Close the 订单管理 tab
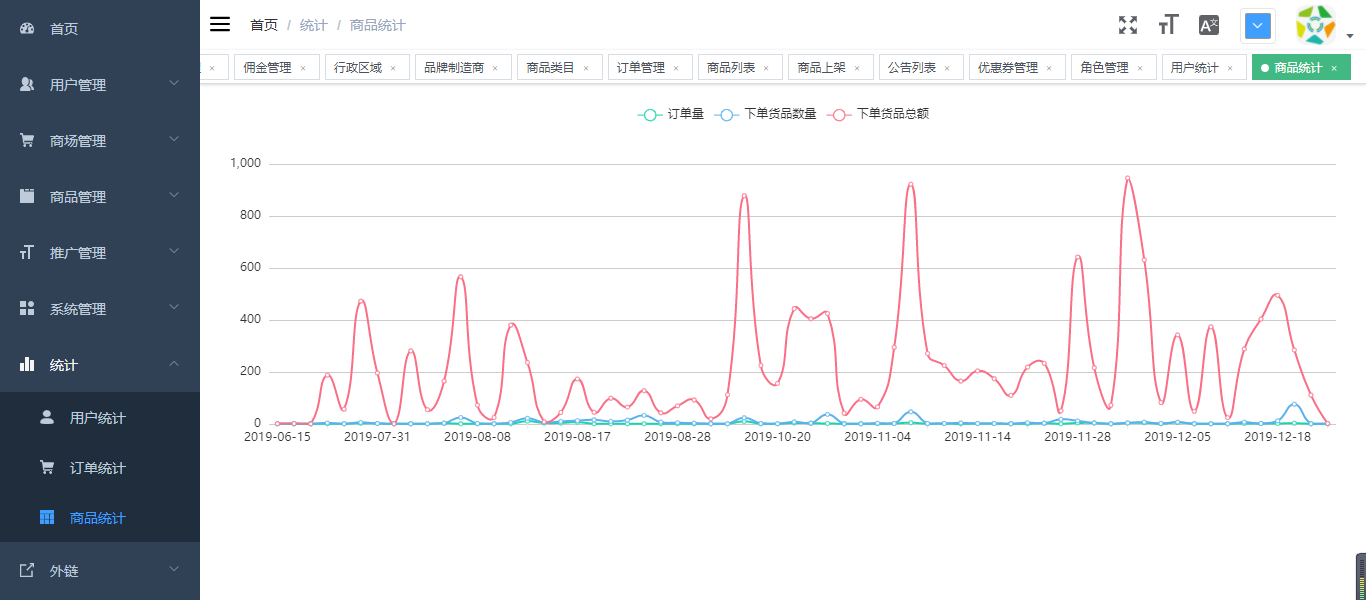1366x600 pixels. click(676, 68)
